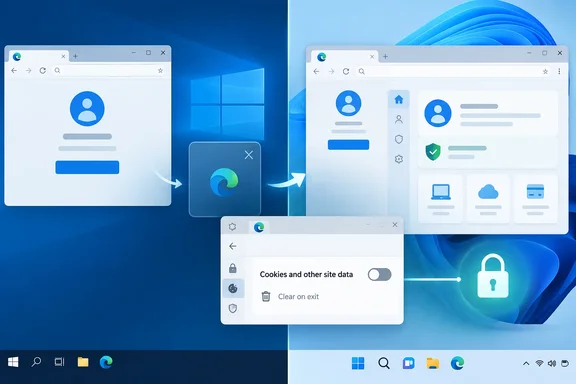Click Back in the left browser window
576x384 pixels.
[x=14, y=71]
